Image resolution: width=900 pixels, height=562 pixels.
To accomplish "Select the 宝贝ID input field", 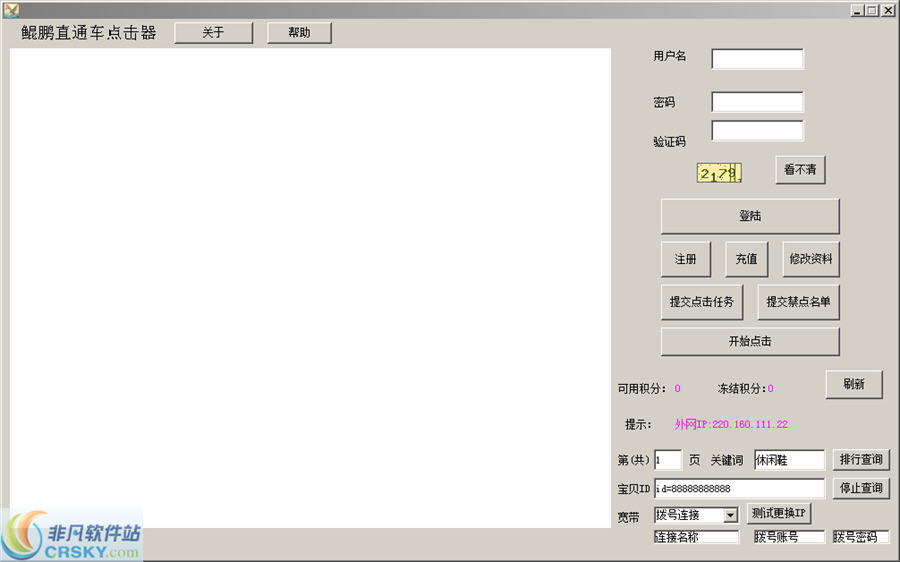I will coord(738,488).
